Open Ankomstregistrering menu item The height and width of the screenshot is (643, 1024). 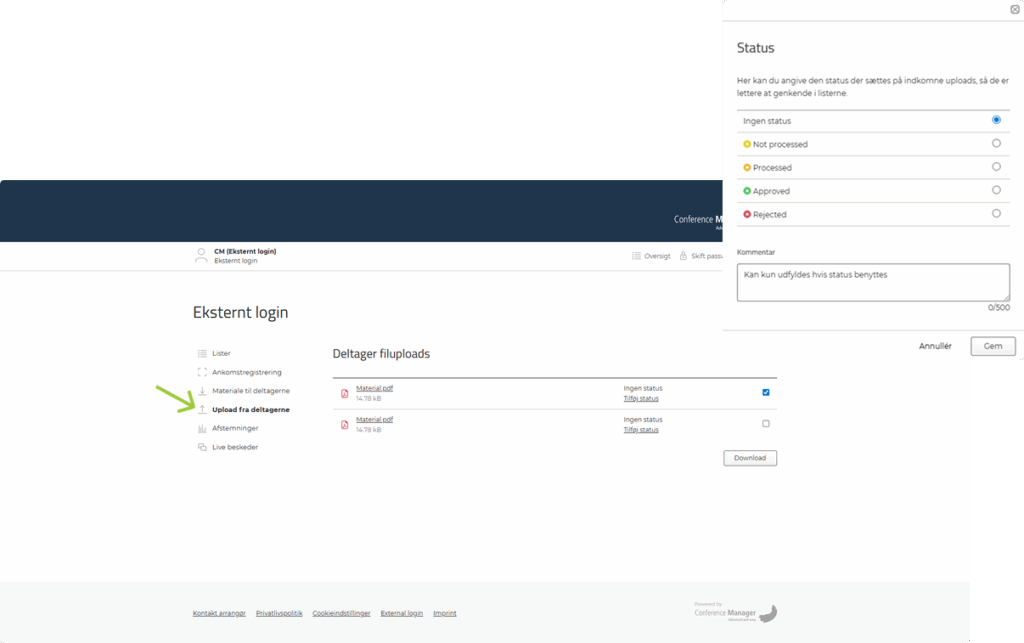247,372
